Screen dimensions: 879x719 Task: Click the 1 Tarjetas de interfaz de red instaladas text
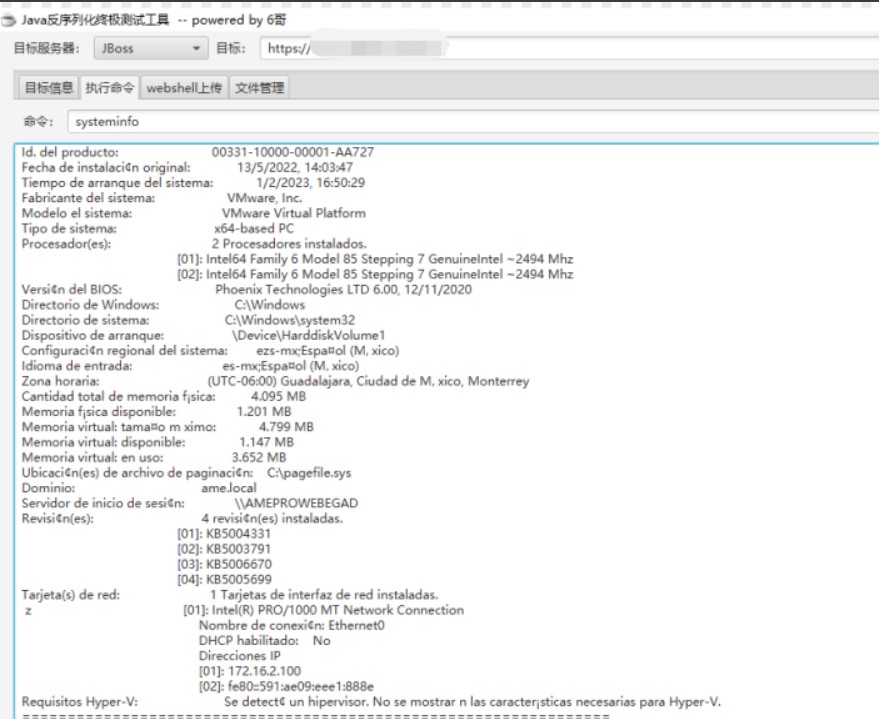coord(324,595)
